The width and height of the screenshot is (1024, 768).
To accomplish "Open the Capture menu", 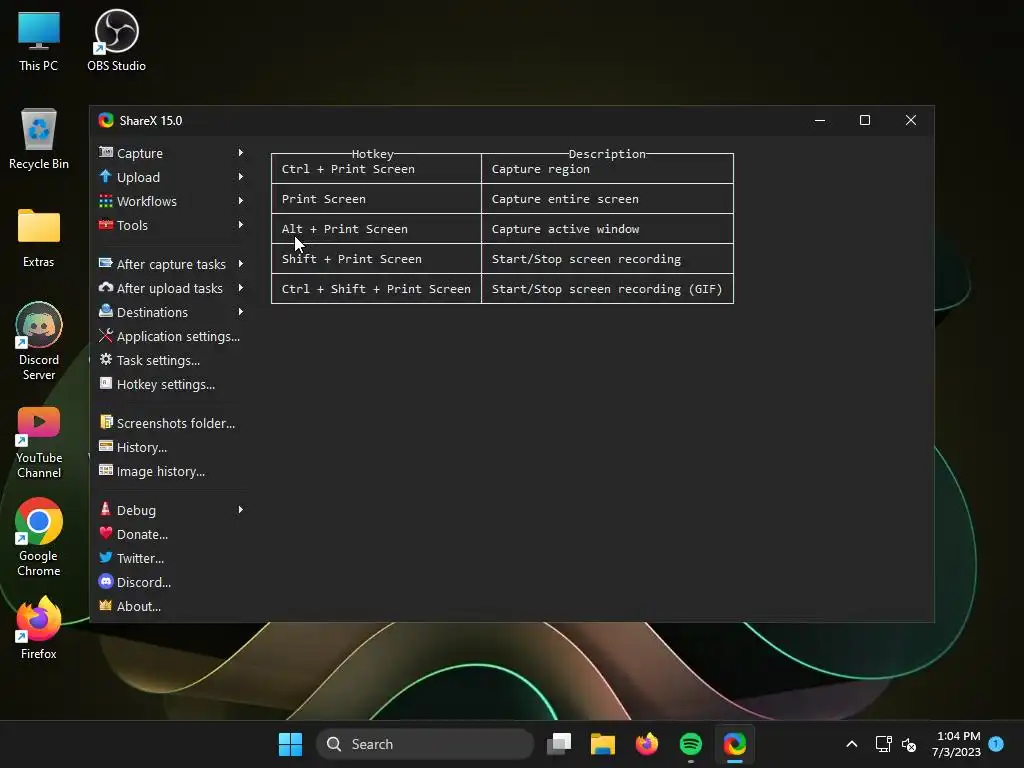I will tap(171, 153).
